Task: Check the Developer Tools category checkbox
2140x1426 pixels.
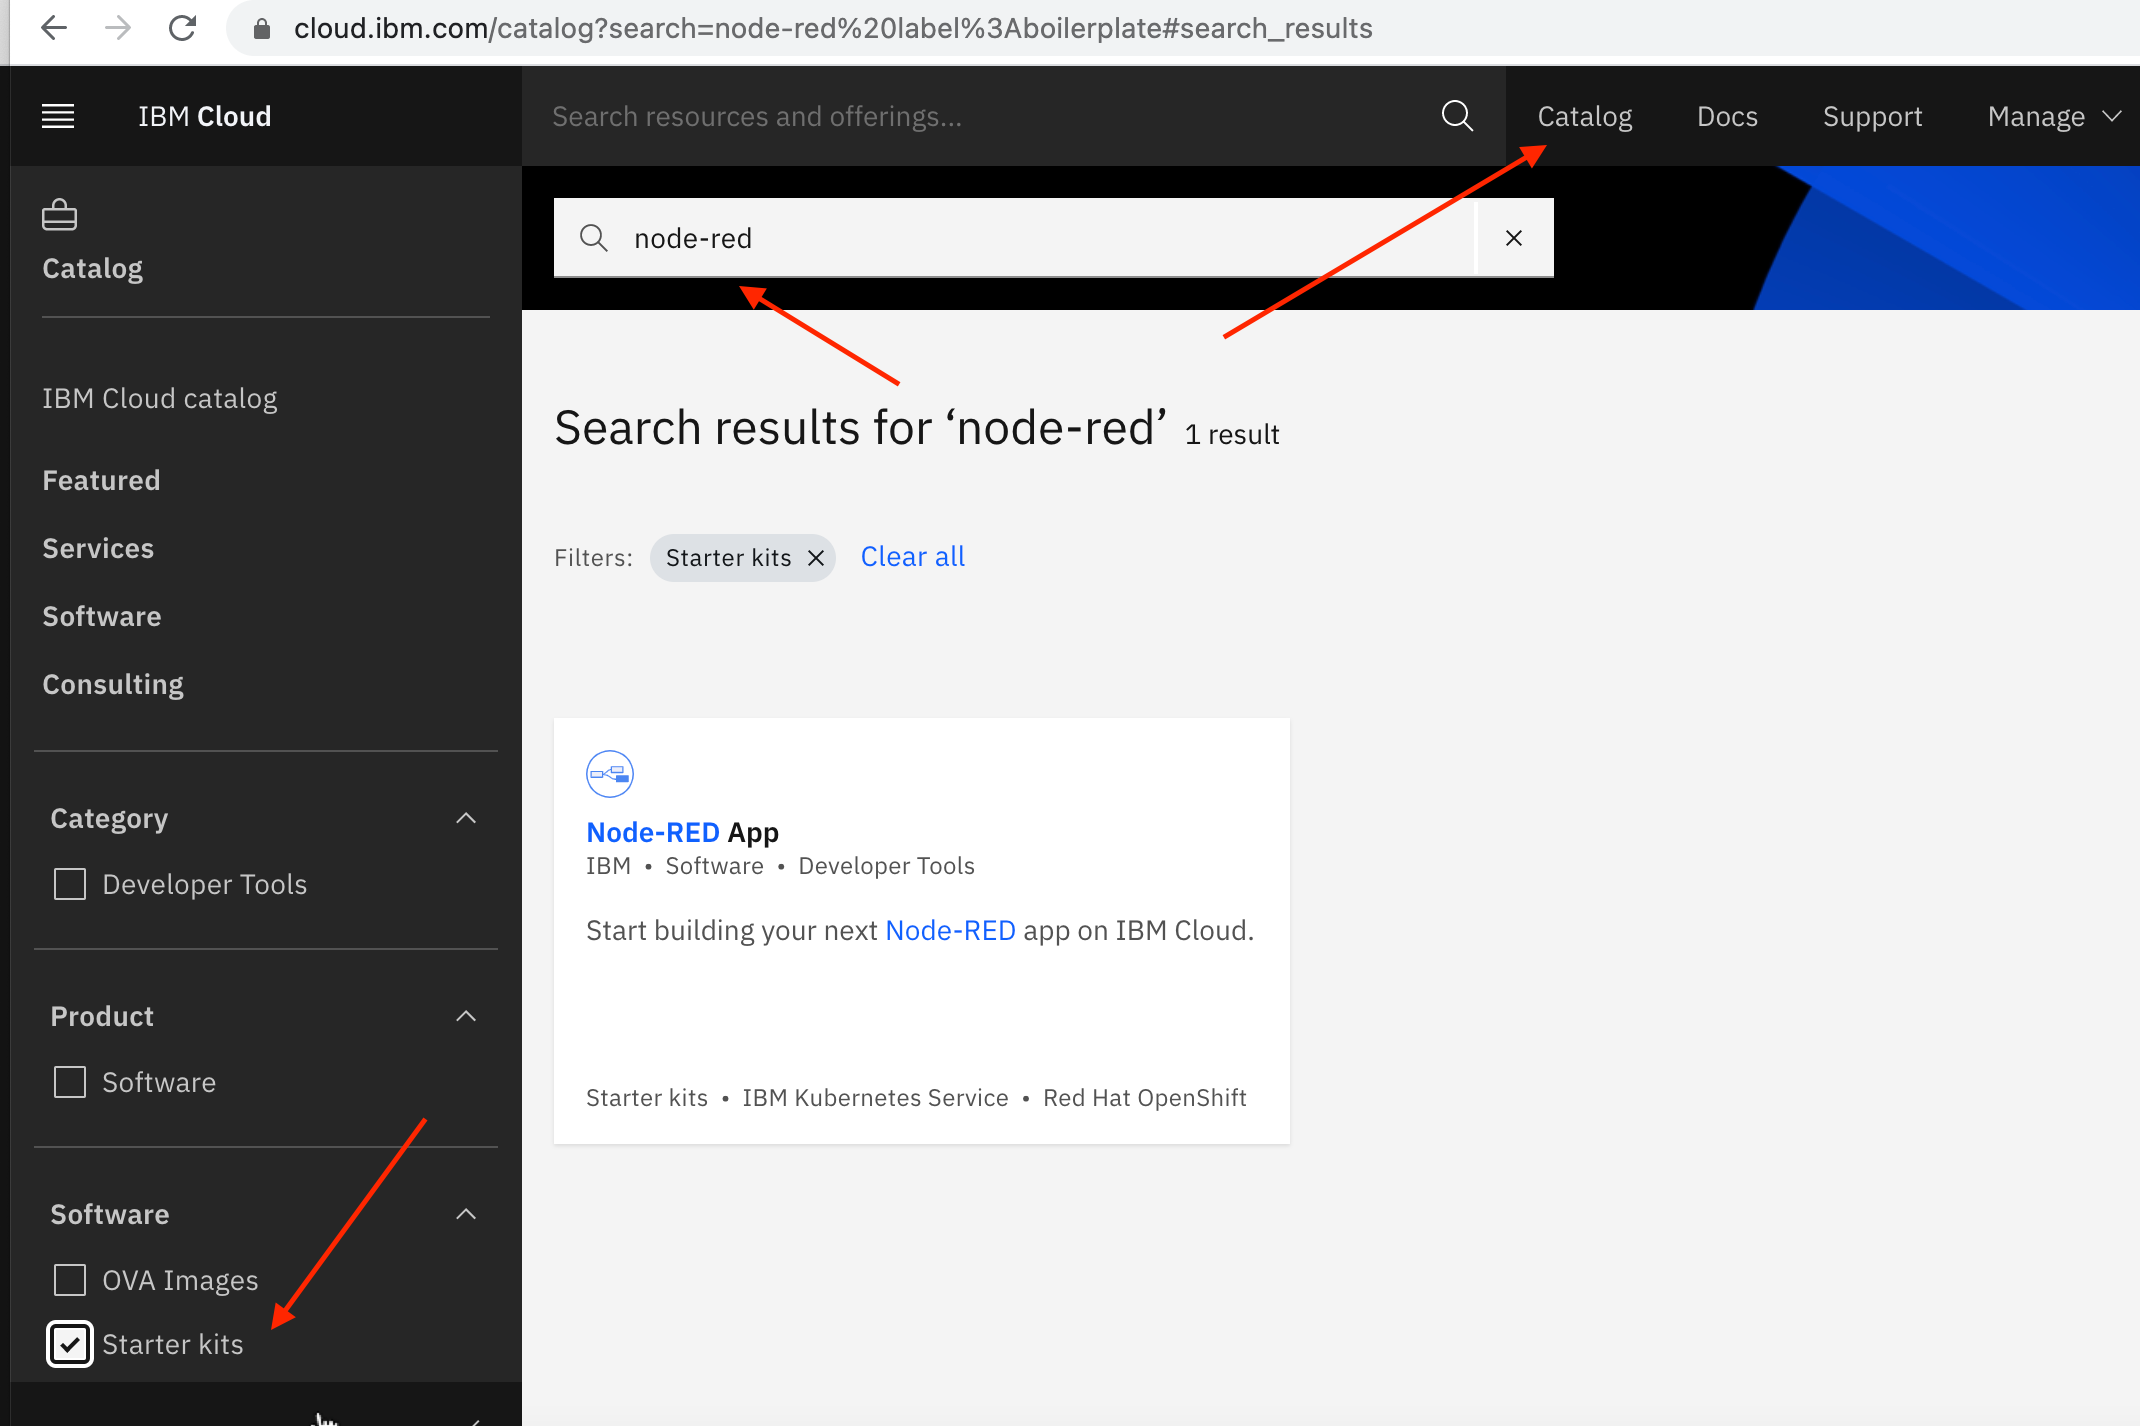Action: pos(70,884)
